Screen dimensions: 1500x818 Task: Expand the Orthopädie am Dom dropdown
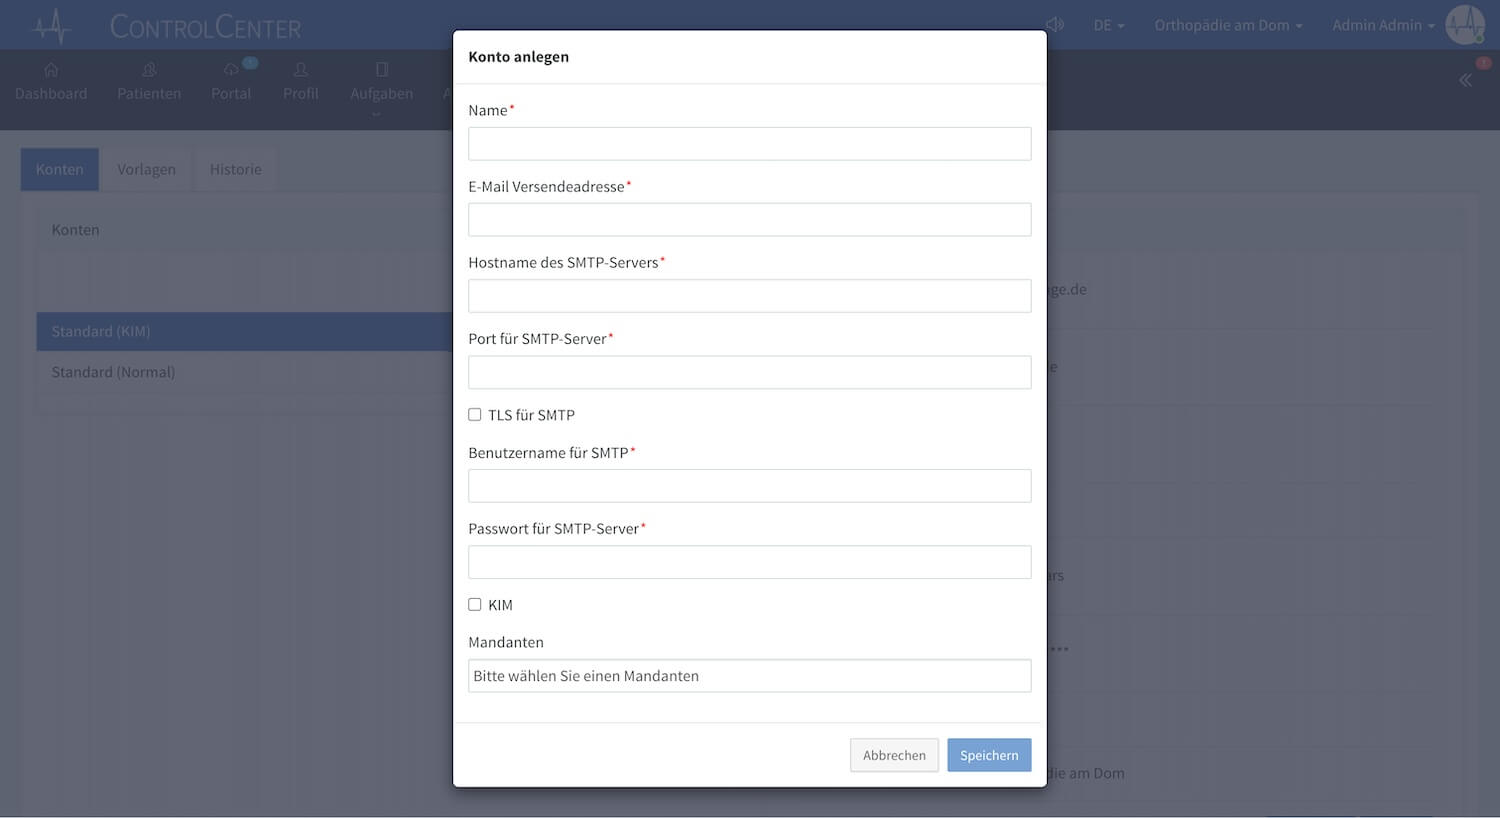click(1229, 25)
